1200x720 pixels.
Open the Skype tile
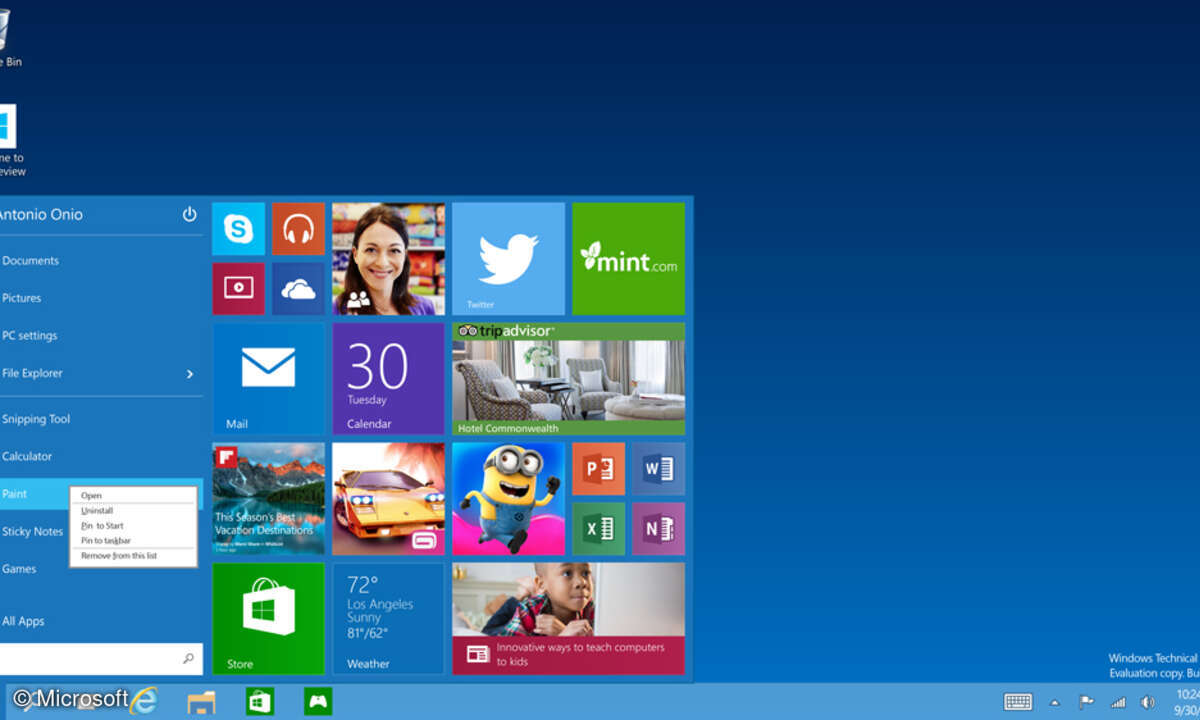click(x=238, y=229)
